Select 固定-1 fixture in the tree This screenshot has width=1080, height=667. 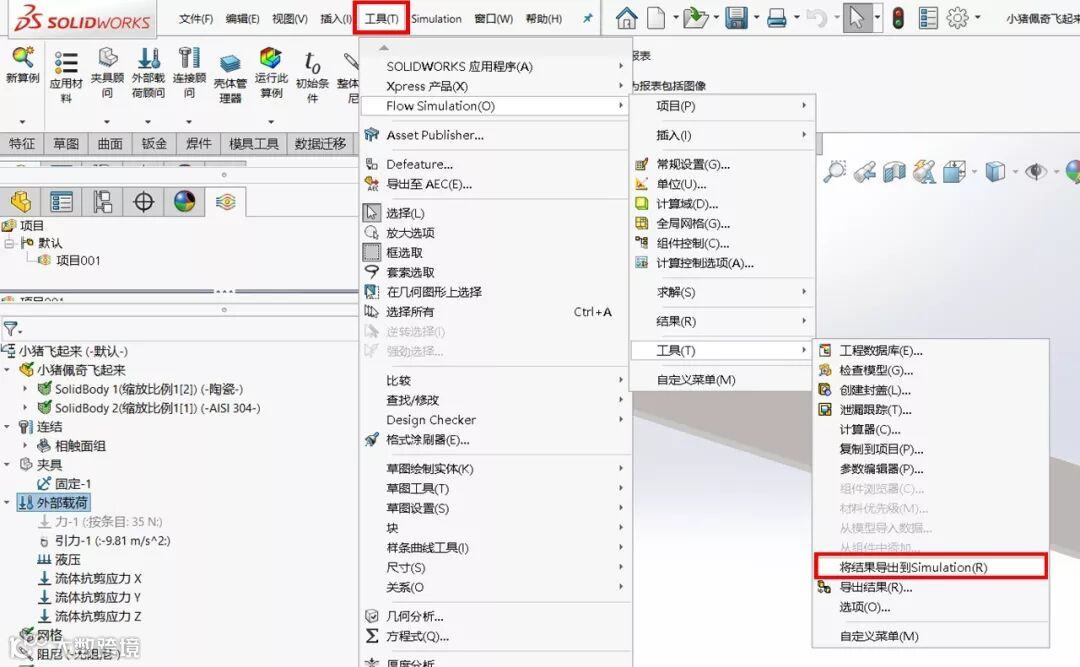73,484
